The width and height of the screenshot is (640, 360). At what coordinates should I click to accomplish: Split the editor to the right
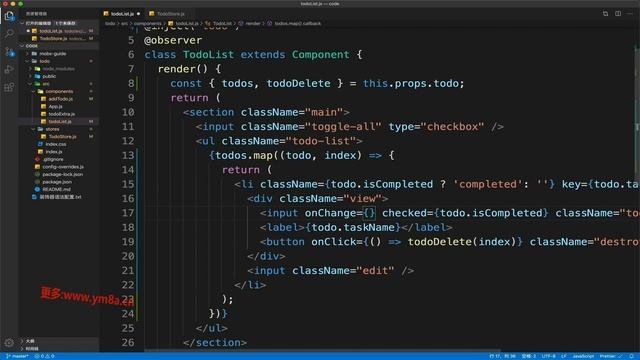coord(618,13)
